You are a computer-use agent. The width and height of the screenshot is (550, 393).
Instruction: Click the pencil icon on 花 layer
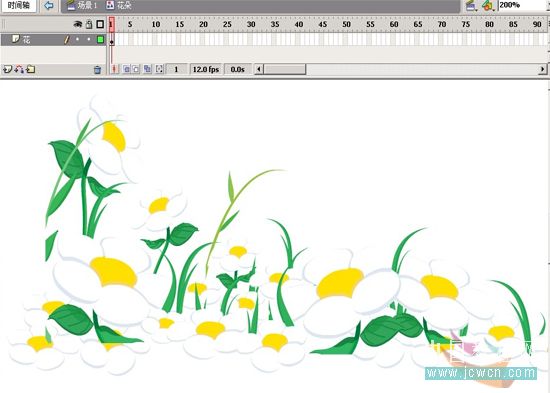coord(66,40)
